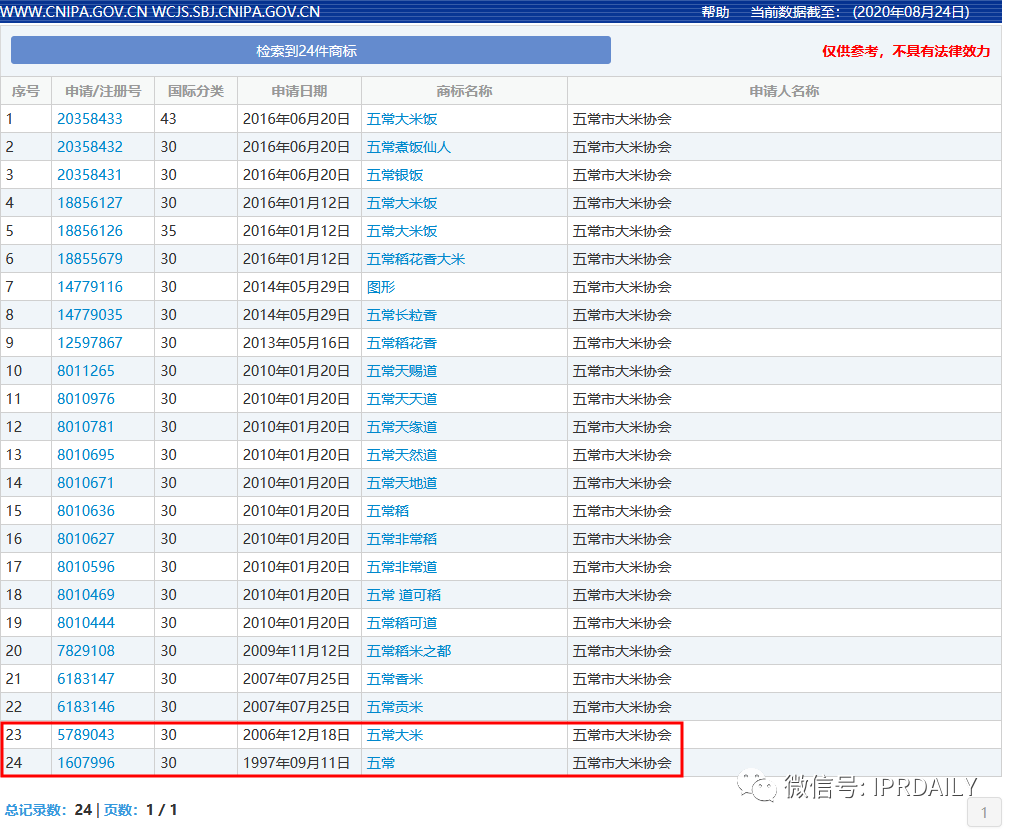Open trademark 五常银饭
The width and height of the screenshot is (1009, 831).
[x=394, y=175]
